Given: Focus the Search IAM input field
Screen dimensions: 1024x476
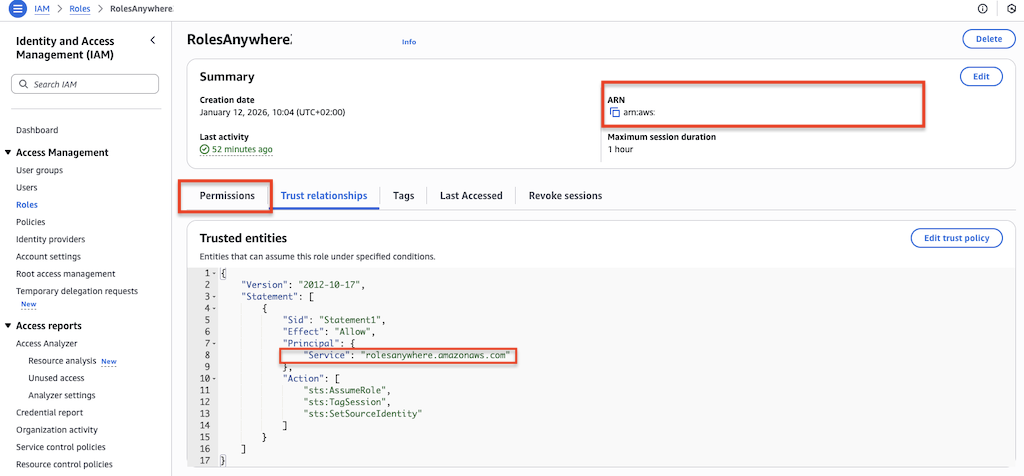Looking at the screenshot, I should [x=92, y=85].
